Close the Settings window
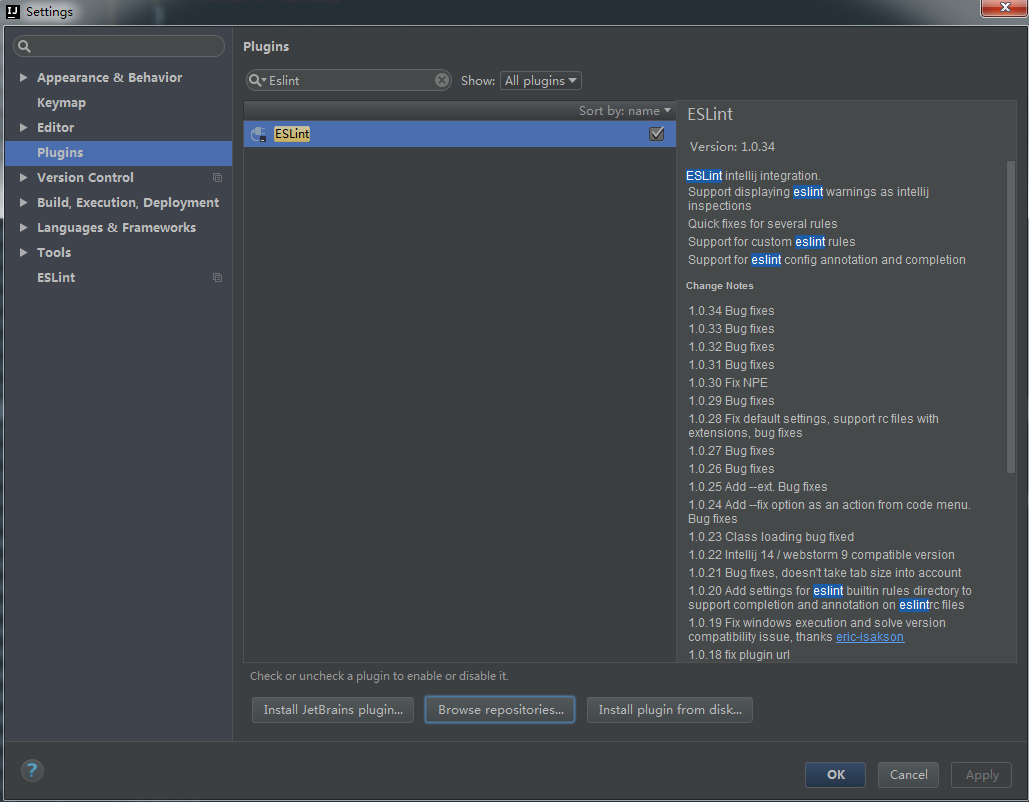Screen dimensions: 1029x802 pos(1004,7)
